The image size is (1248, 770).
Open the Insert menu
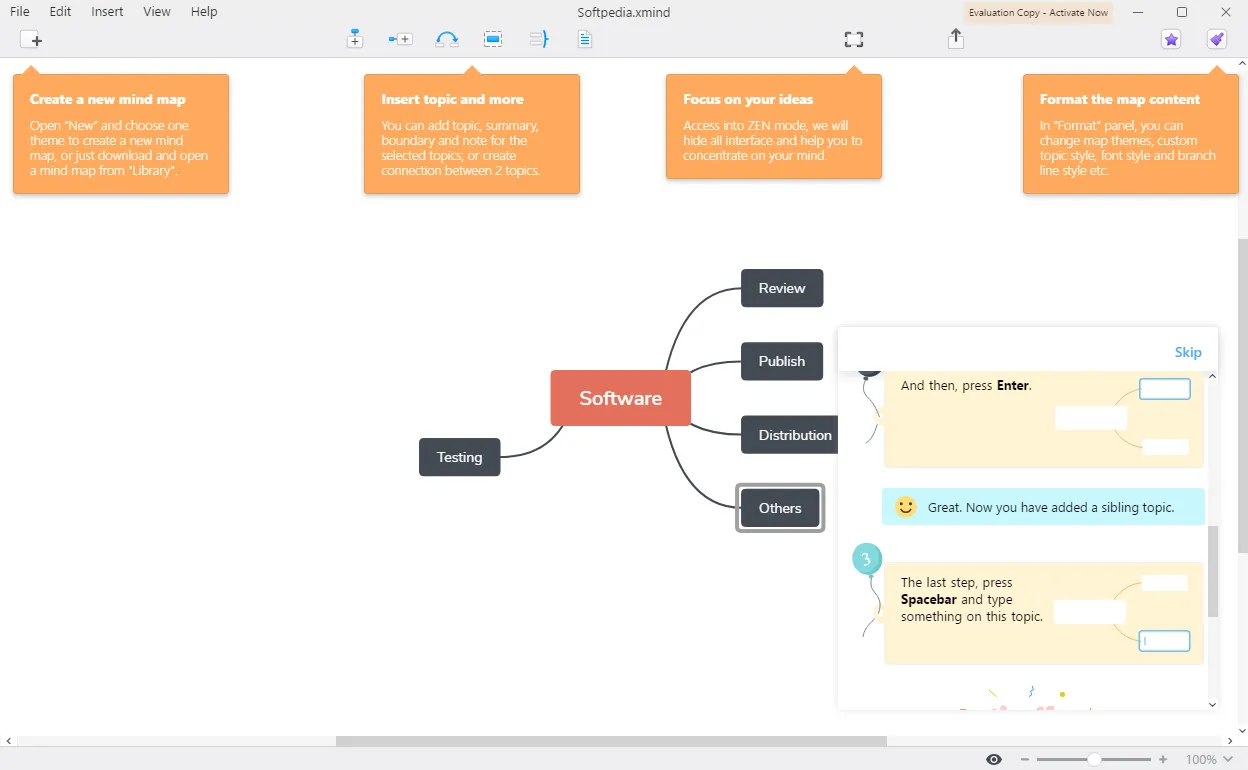pyautogui.click(x=107, y=12)
